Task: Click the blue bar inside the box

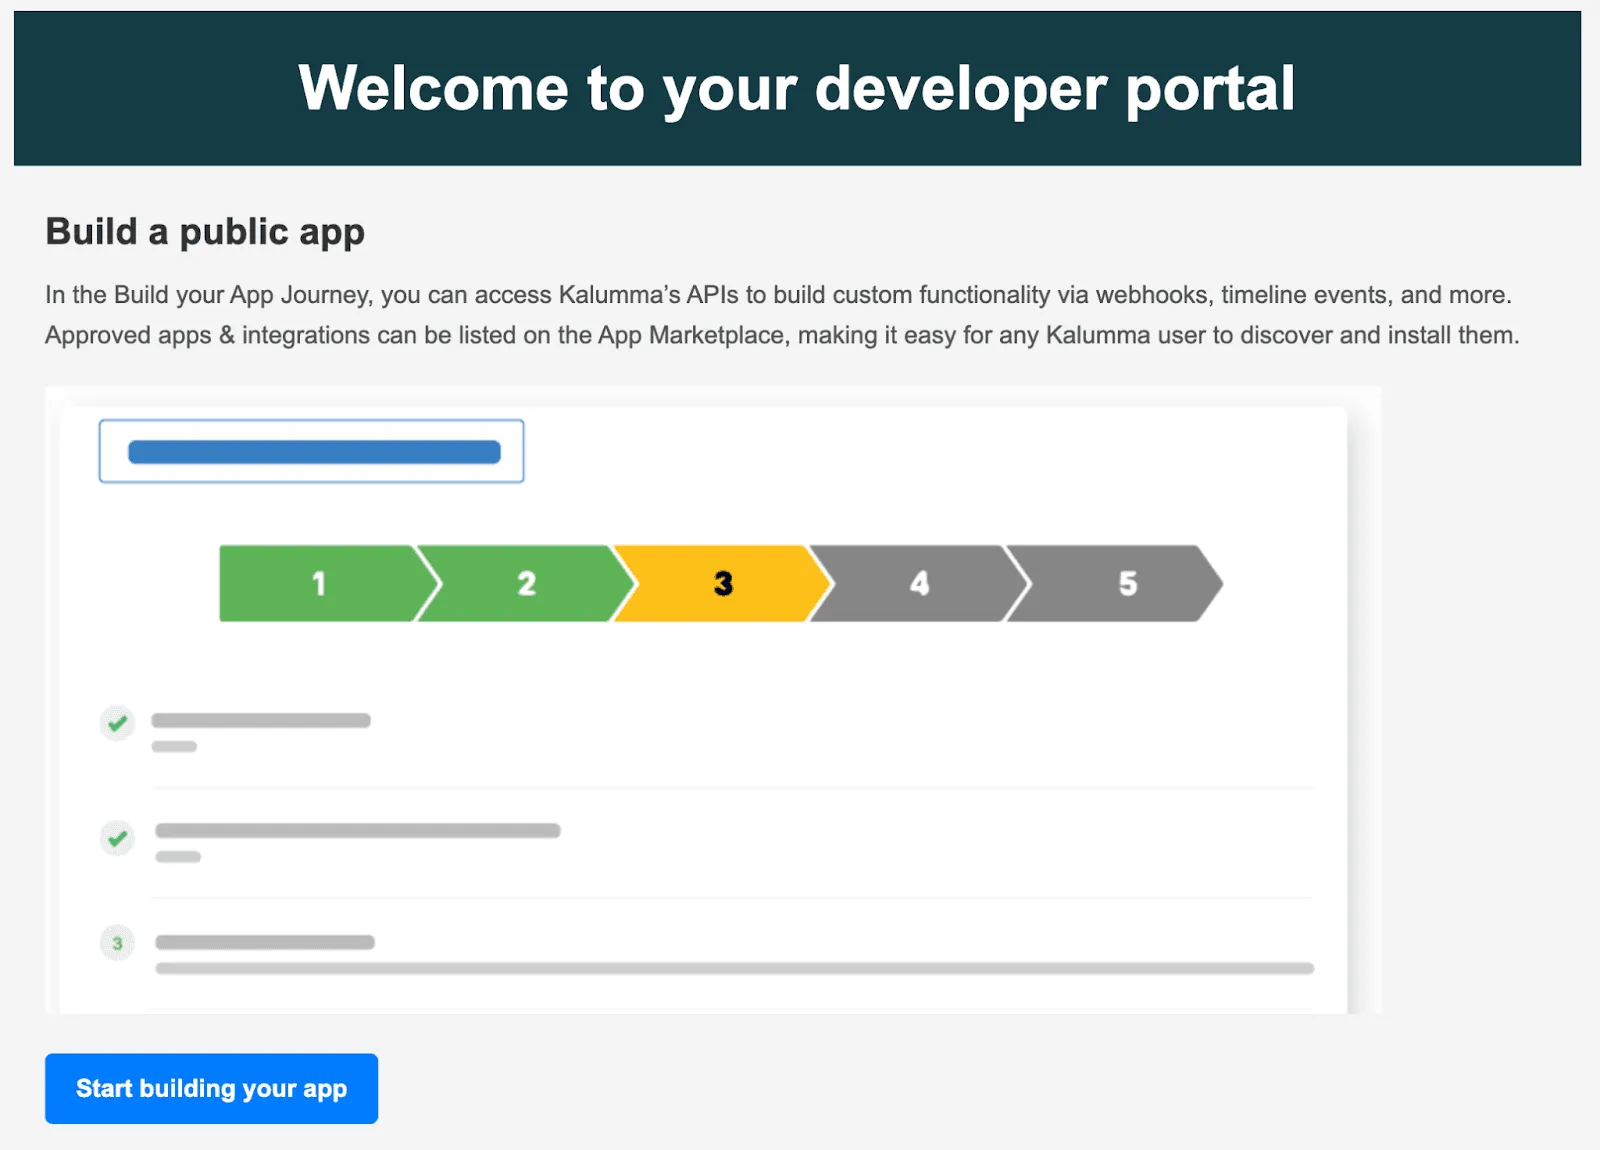Action: pos(314,452)
